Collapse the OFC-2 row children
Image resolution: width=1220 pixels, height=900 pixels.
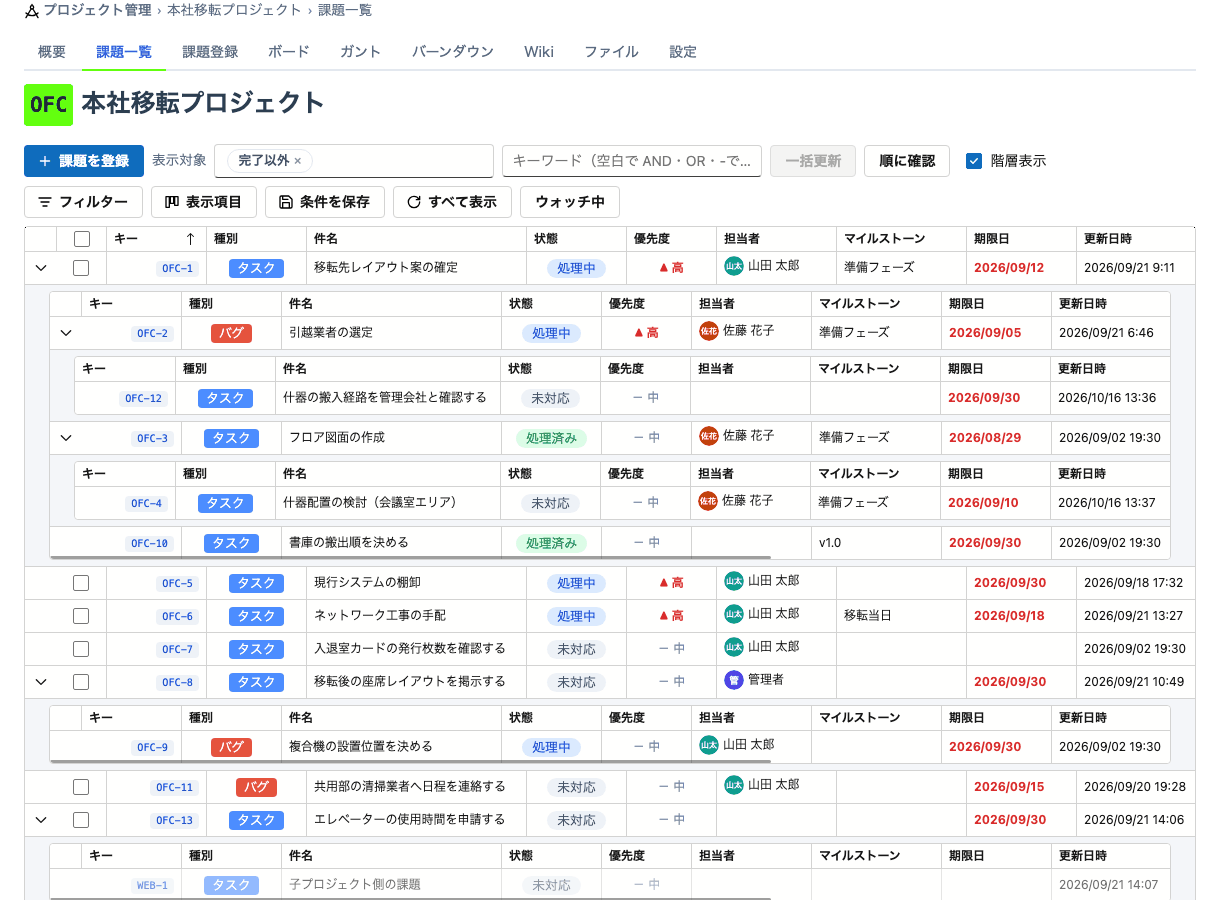[66, 333]
